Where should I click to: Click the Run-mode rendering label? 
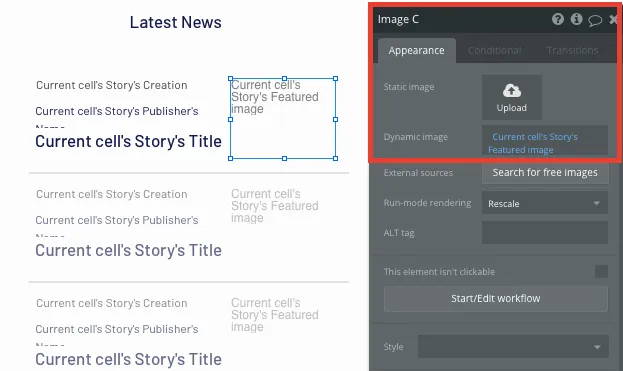click(x=427, y=203)
